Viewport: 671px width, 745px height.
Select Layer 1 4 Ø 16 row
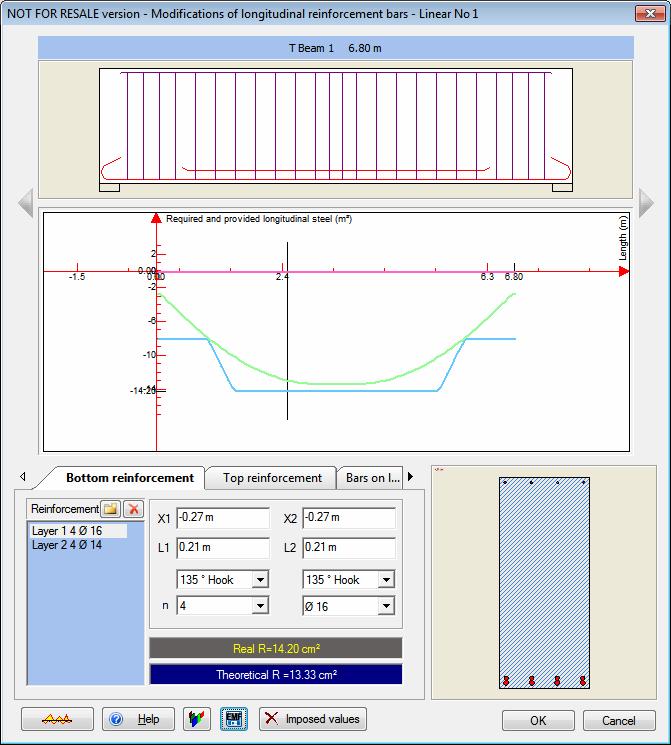(77, 531)
